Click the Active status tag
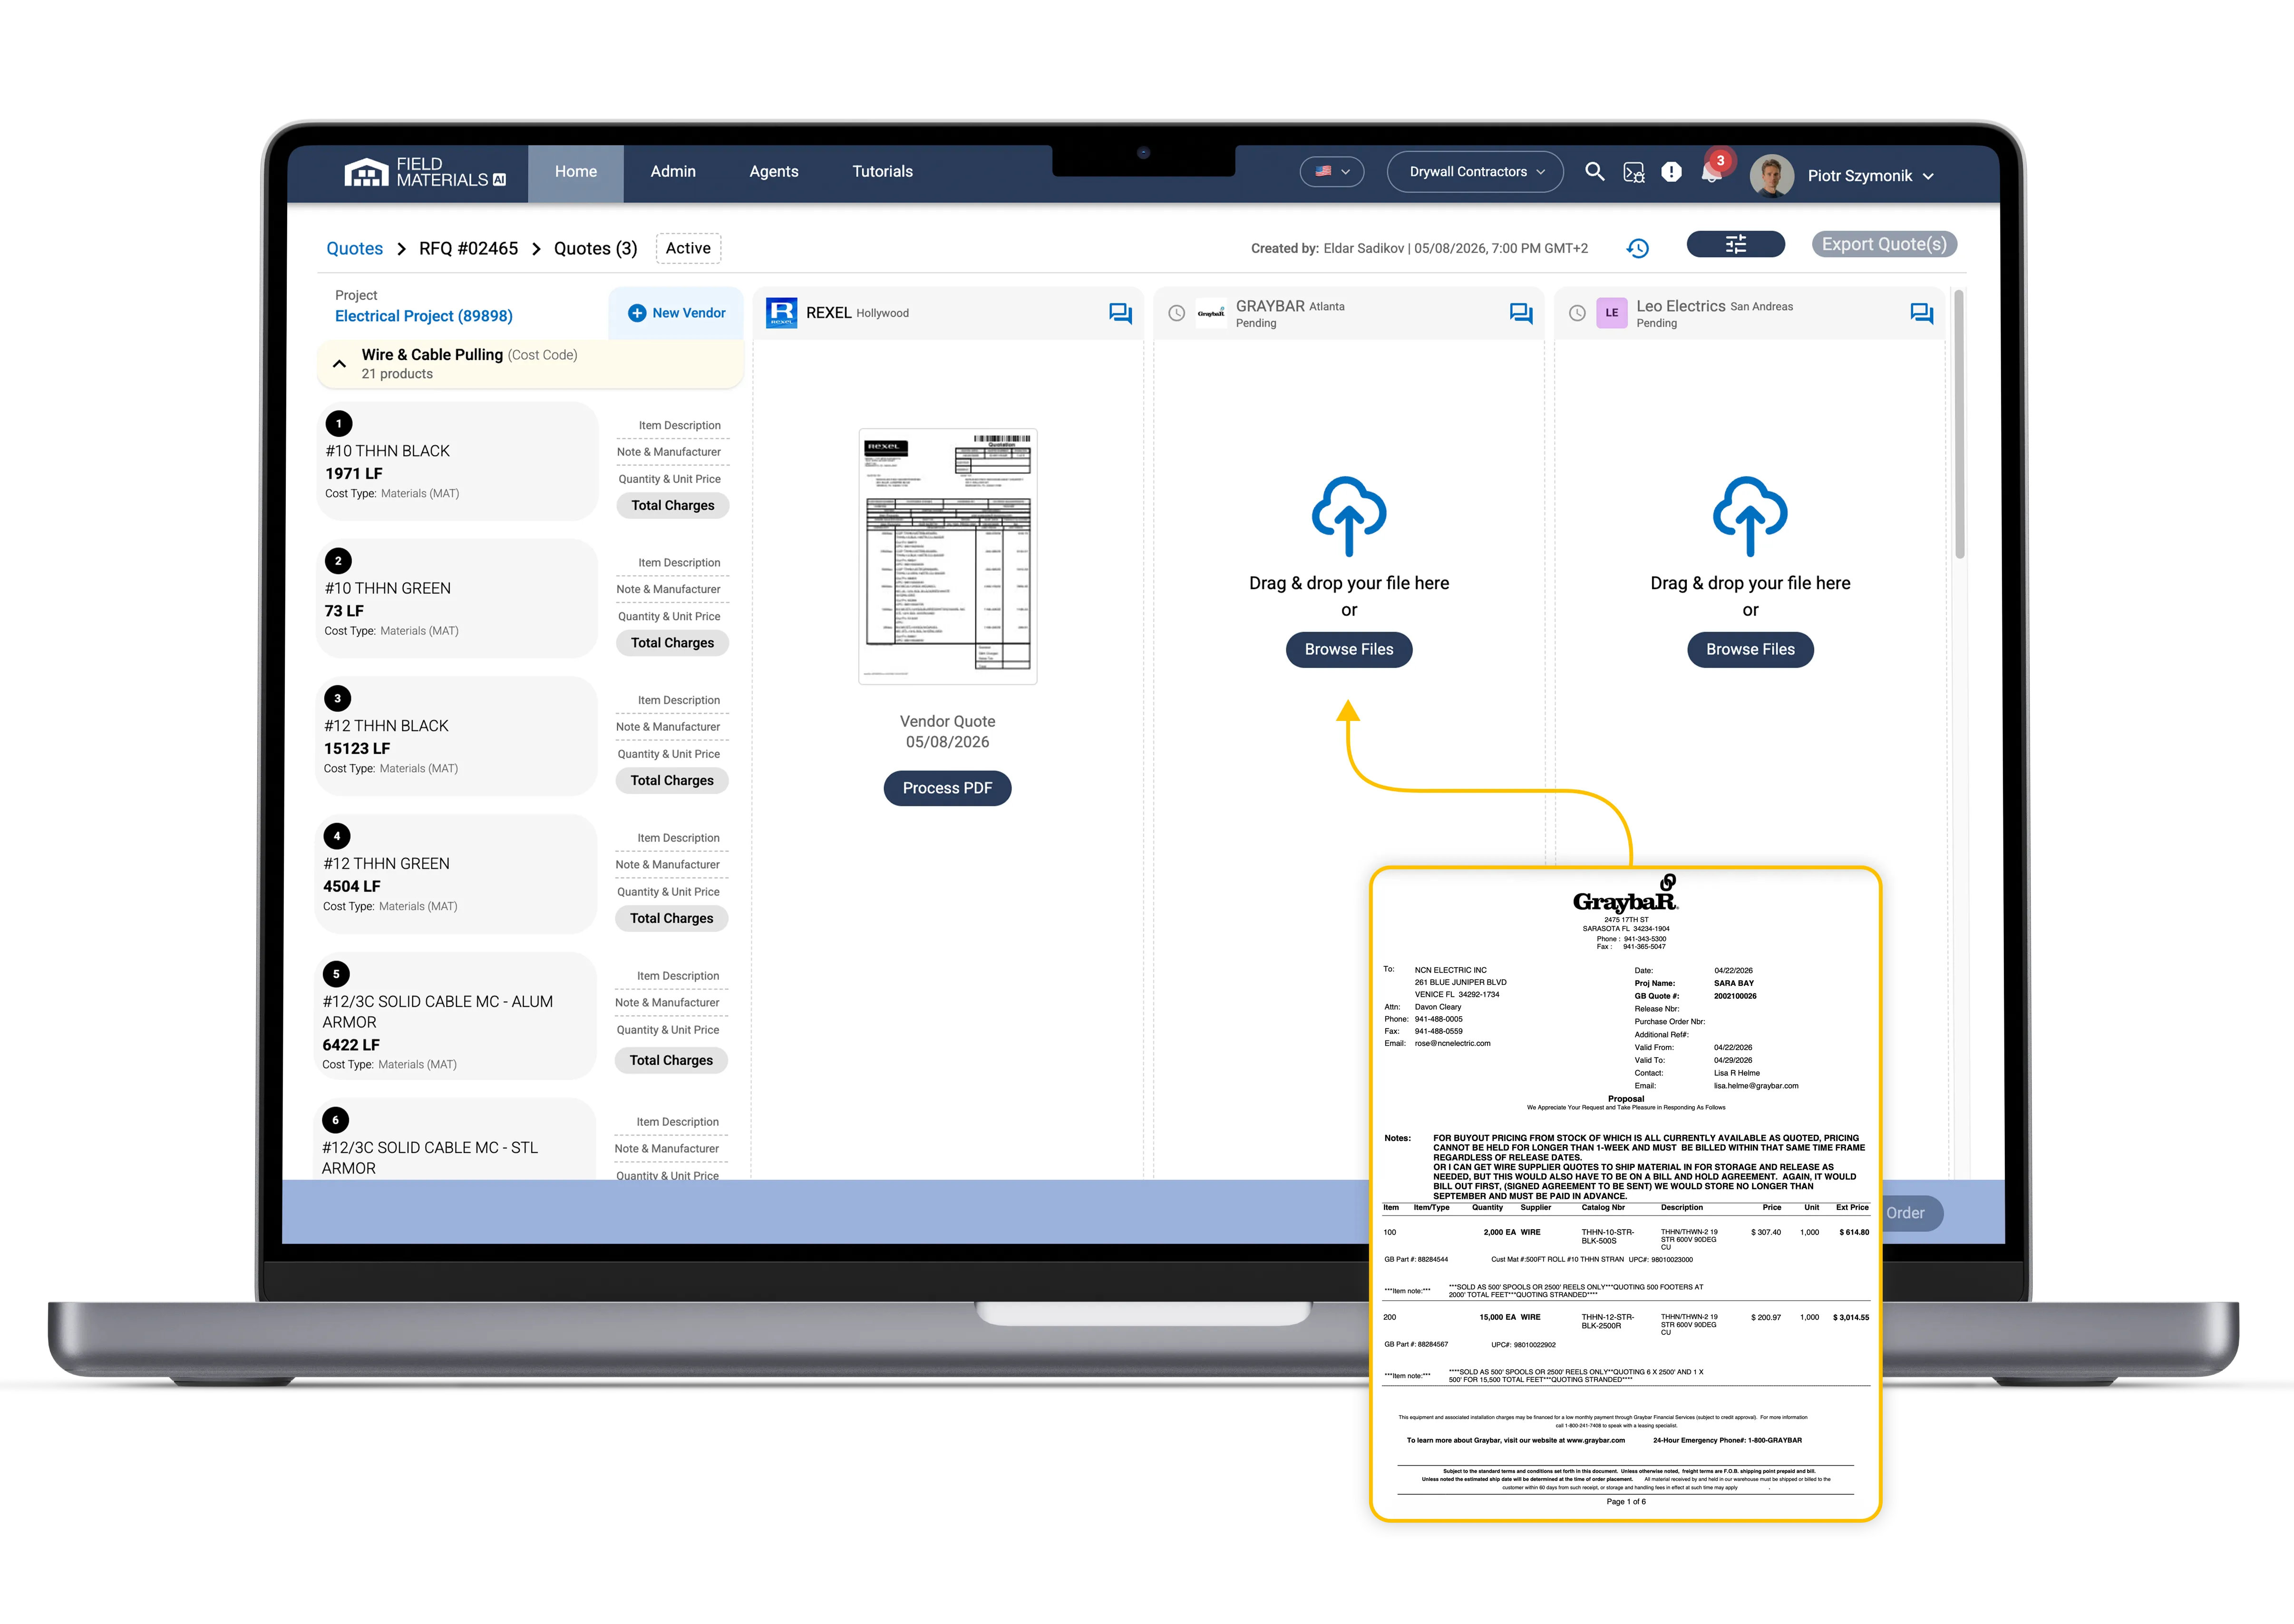Viewport: 2294px width, 1624px height. coord(688,248)
